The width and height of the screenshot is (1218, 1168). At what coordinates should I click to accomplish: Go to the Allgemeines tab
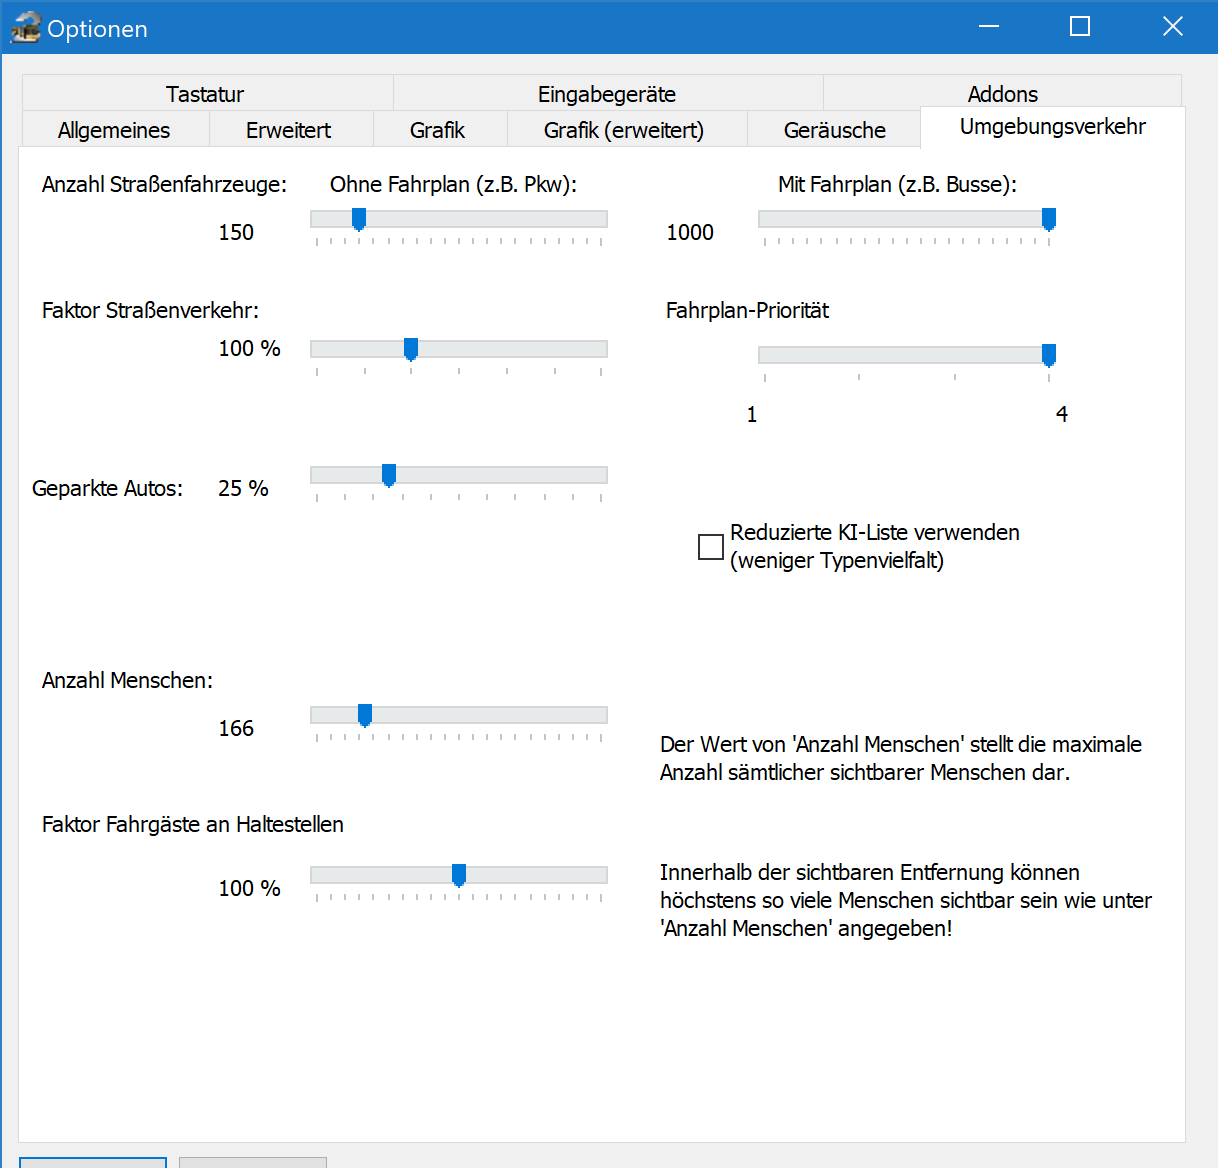click(114, 130)
